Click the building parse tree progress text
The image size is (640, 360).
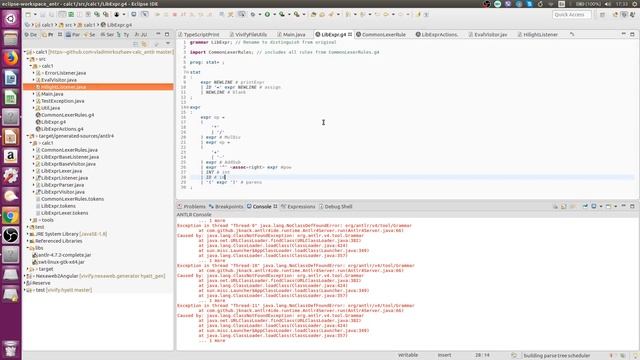(557, 356)
